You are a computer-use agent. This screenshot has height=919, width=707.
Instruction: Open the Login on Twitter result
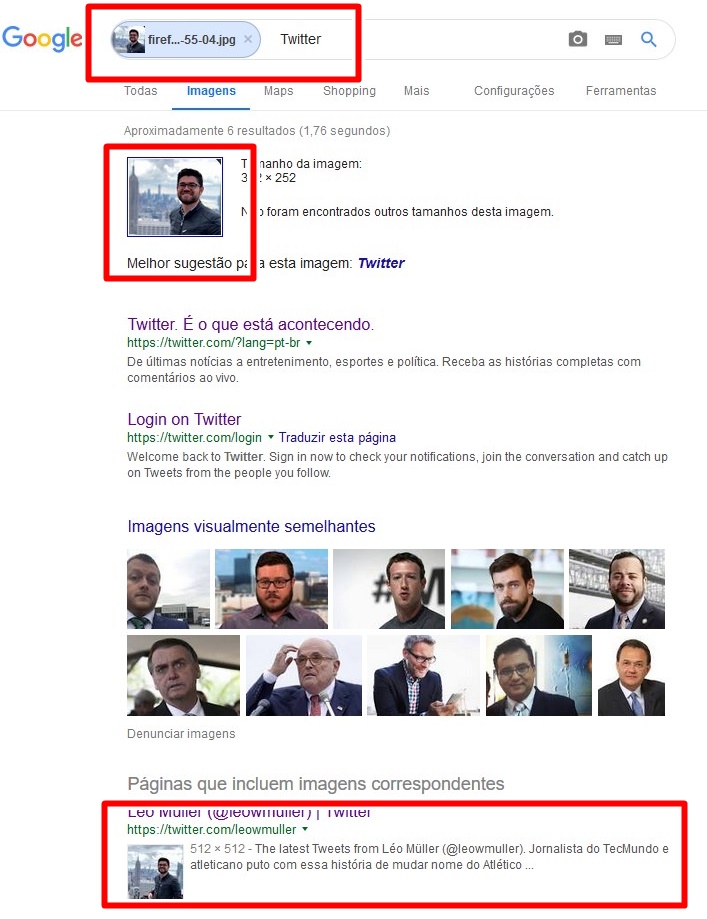pos(184,419)
